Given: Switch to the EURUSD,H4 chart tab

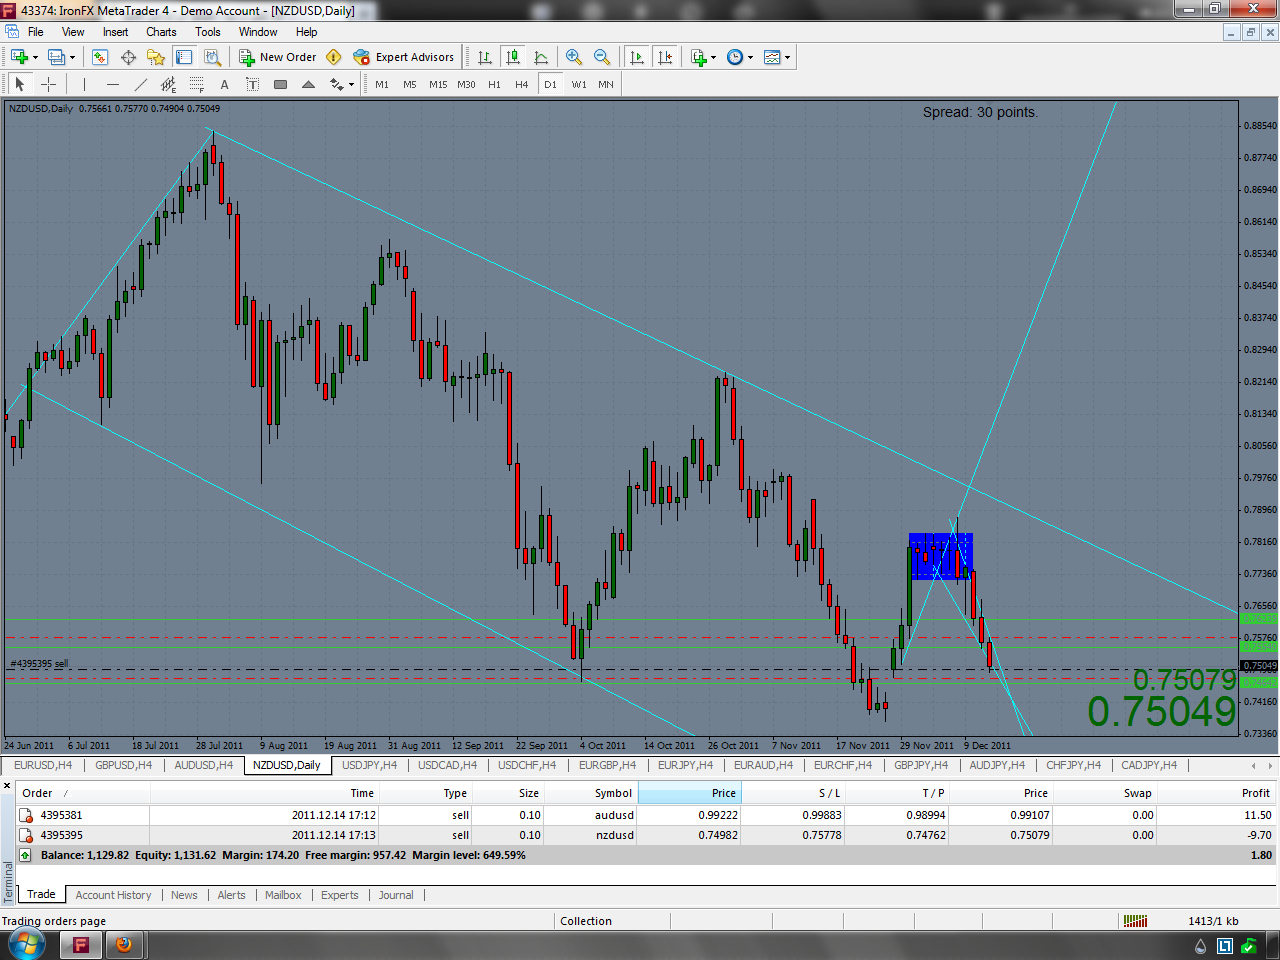Looking at the screenshot, I should click(43, 765).
